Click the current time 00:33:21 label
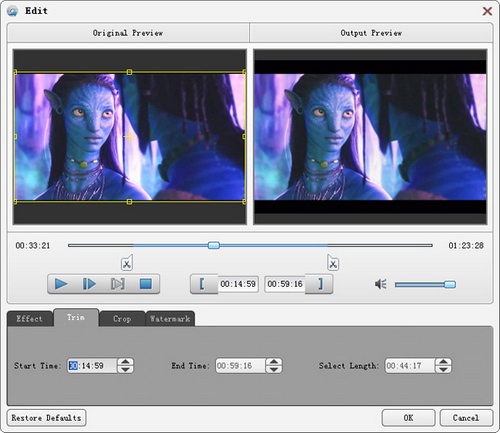This screenshot has height=433, width=500. tap(33, 246)
